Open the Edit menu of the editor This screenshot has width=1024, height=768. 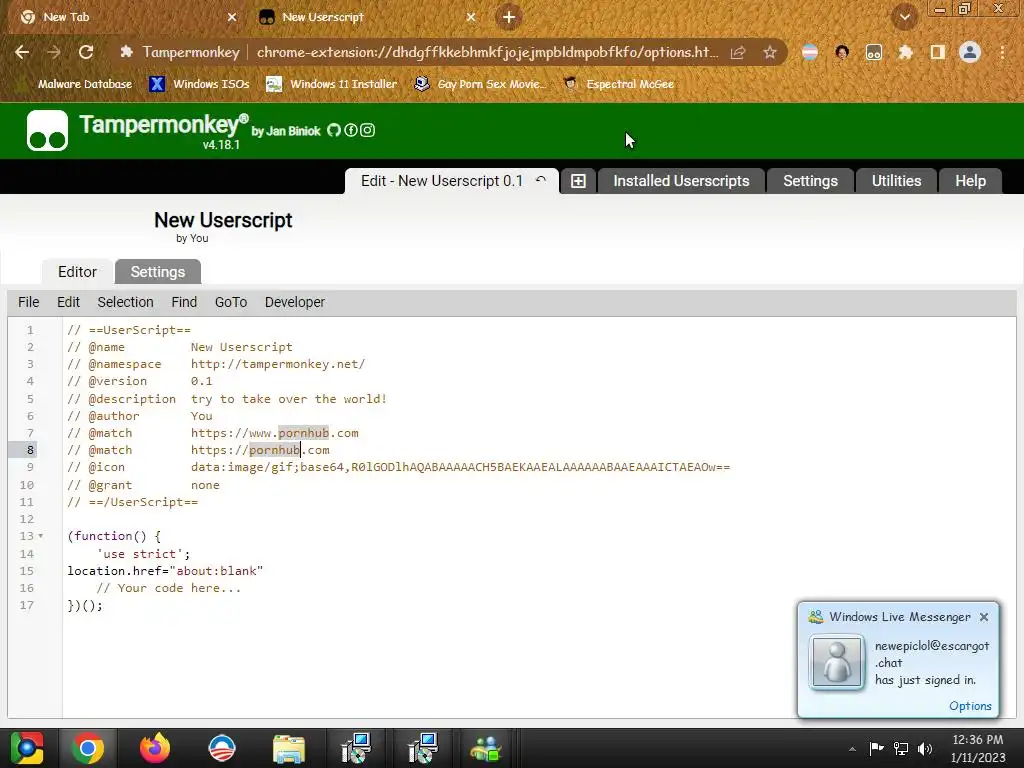coord(68,302)
